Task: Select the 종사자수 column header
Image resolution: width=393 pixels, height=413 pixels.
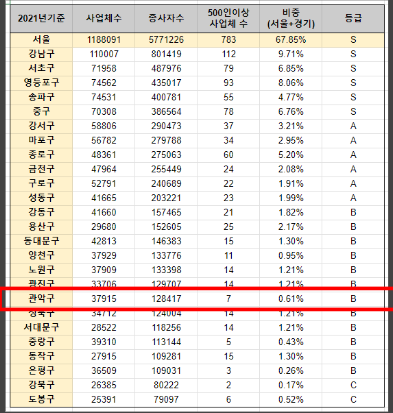Action: pyautogui.click(x=166, y=18)
